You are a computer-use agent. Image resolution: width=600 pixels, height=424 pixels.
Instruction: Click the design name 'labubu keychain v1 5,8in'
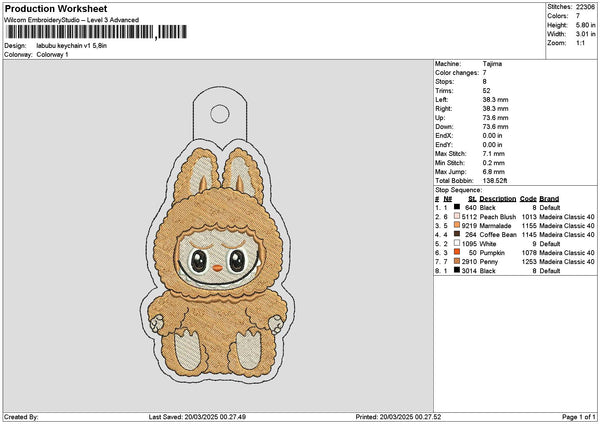pos(72,46)
